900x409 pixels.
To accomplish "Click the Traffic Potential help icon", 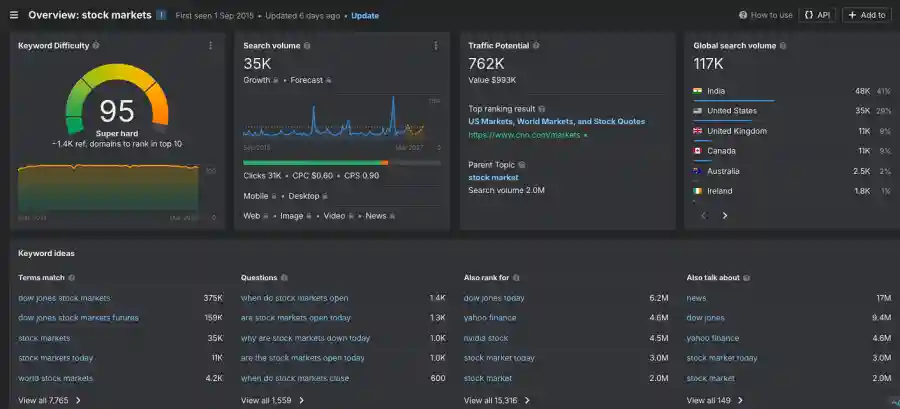I will 537,46.
